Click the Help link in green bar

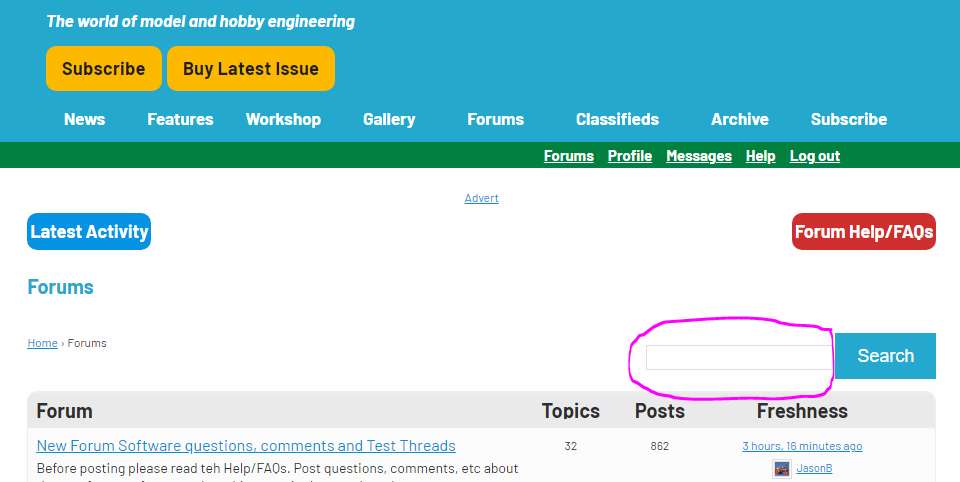click(x=760, y=156)
